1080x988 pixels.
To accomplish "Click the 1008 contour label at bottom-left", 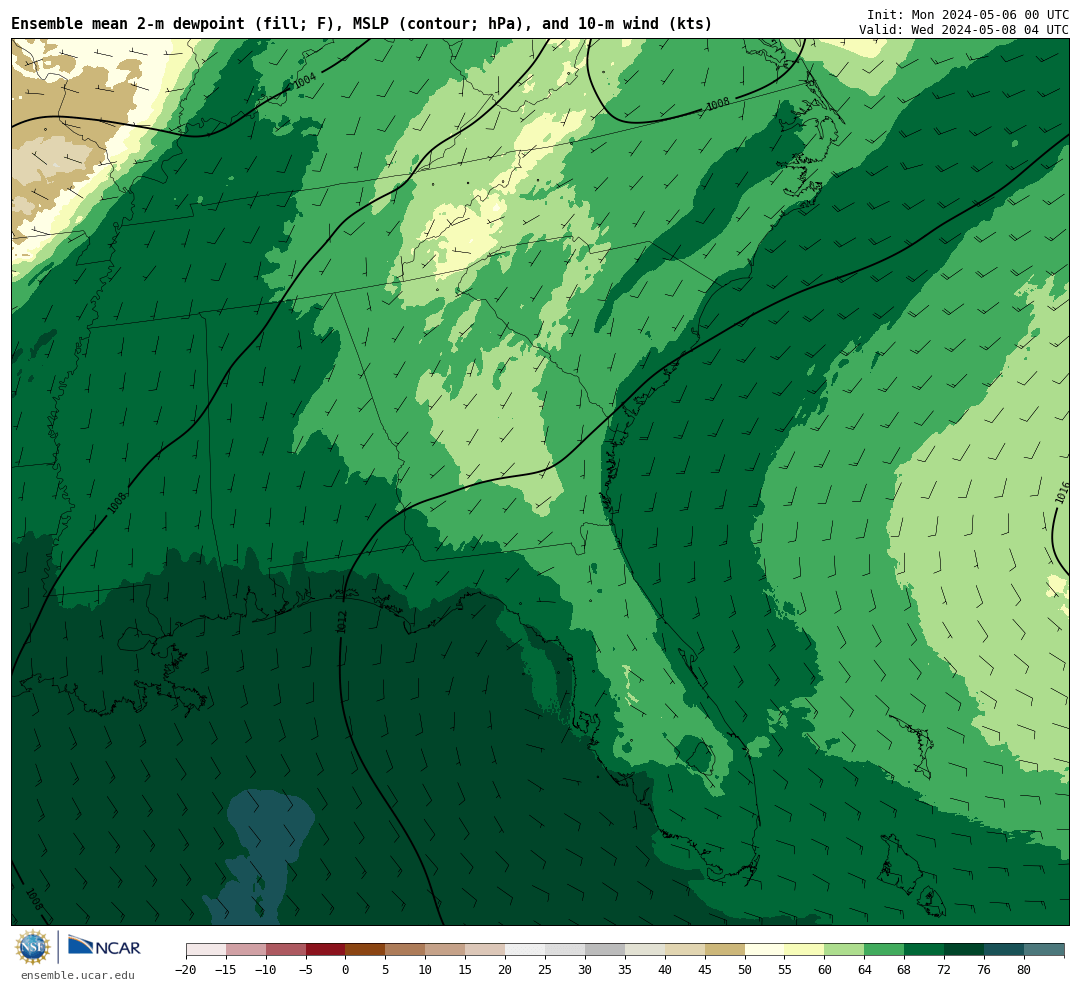I will click(34, 898).
